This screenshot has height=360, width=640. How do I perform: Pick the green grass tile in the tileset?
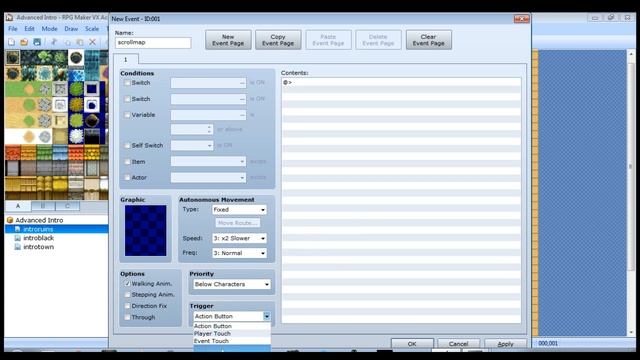(12, 89)
